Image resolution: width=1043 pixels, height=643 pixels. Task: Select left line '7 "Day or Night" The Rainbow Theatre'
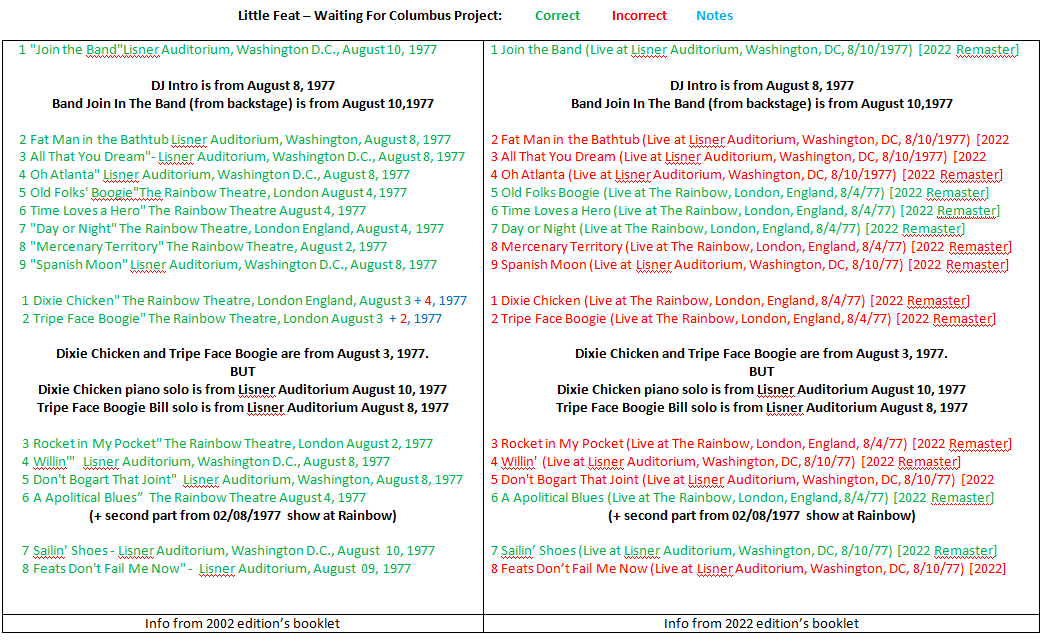point(231,229)
